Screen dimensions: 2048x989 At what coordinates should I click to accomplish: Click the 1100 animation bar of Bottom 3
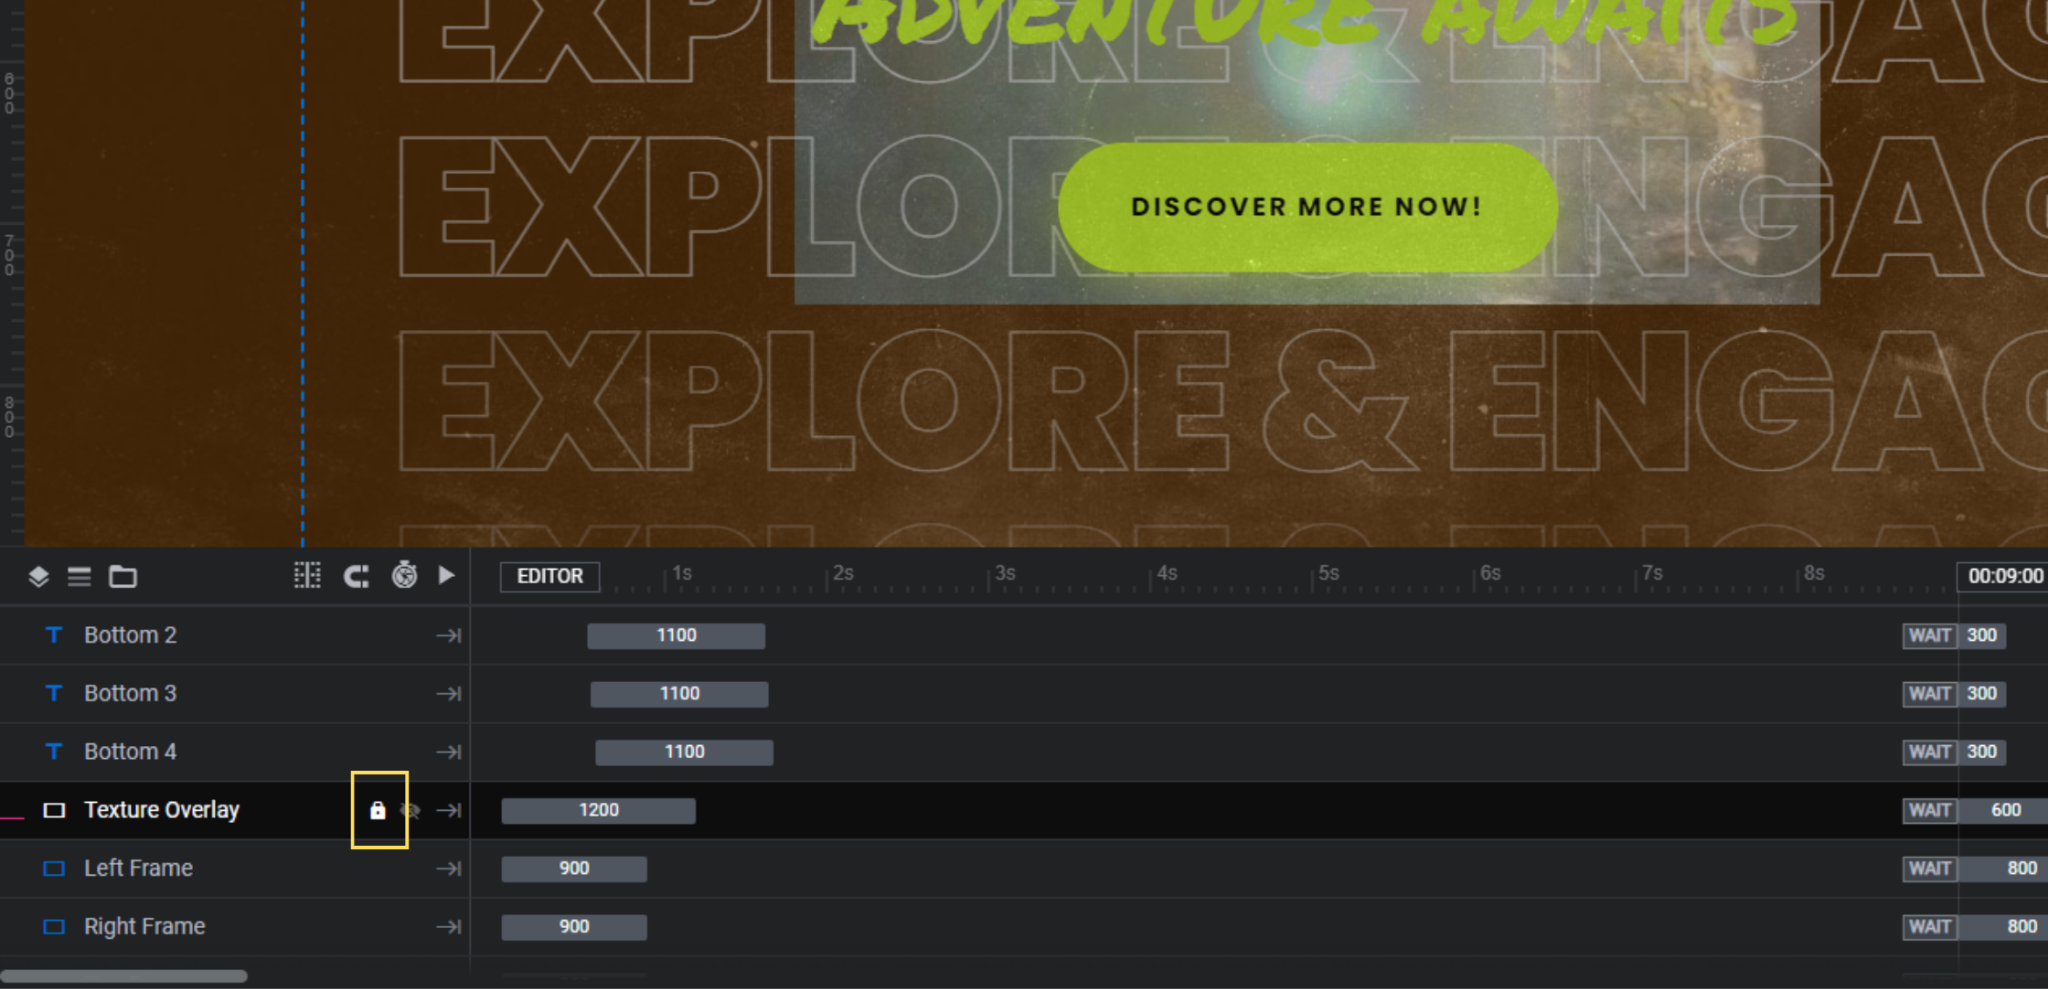point(679,693)
